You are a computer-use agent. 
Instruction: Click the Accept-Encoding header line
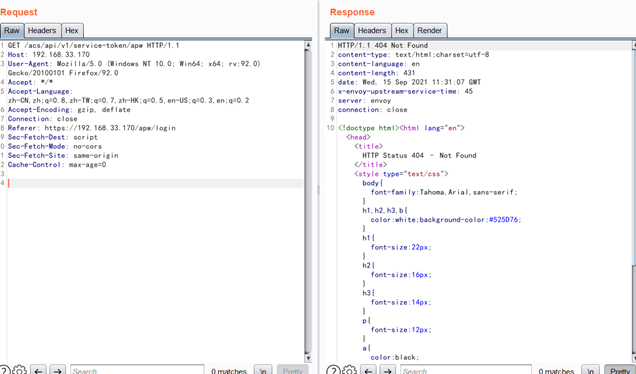(69, 110)
